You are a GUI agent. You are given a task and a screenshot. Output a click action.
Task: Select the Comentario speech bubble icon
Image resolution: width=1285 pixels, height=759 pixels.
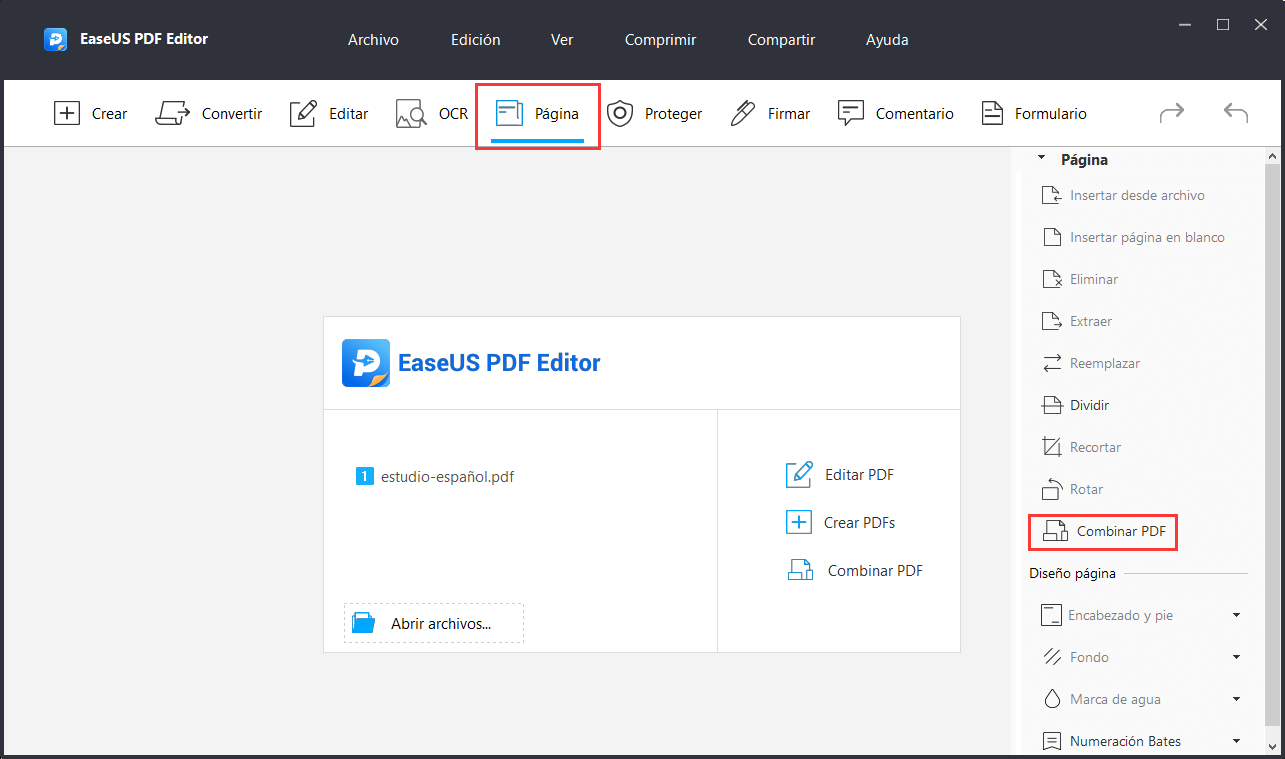(851, 113)
